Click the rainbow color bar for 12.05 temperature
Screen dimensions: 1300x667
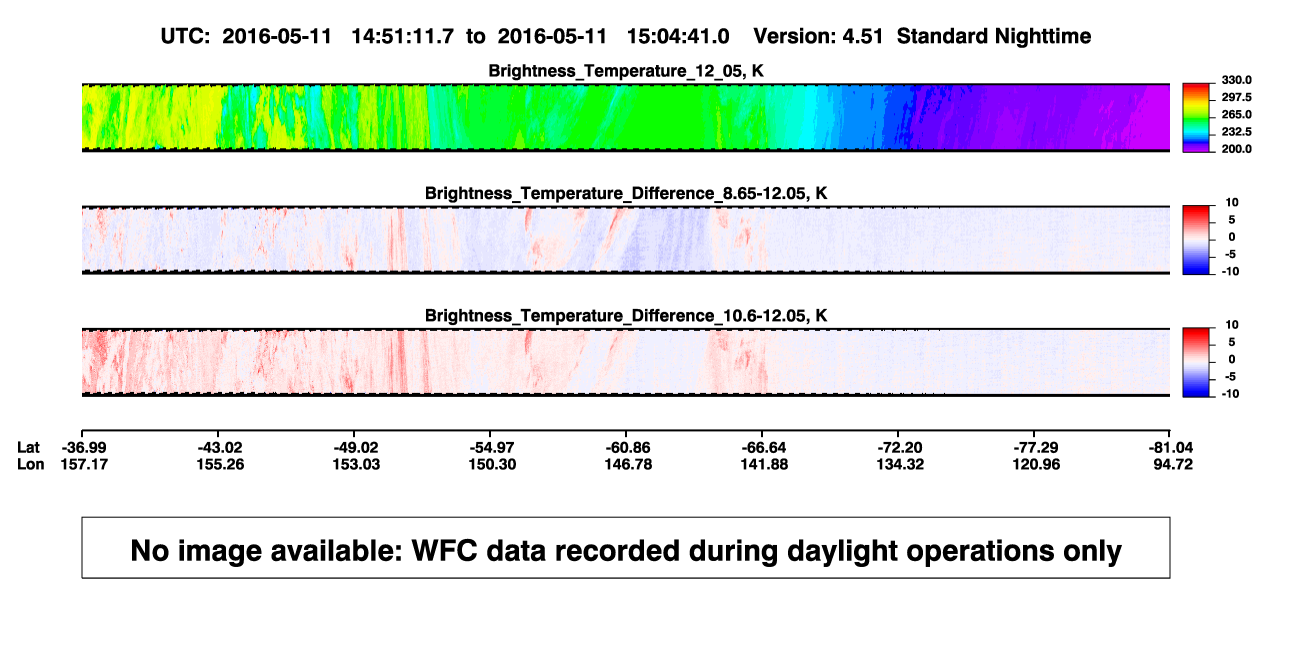(x=1196, y=117)
